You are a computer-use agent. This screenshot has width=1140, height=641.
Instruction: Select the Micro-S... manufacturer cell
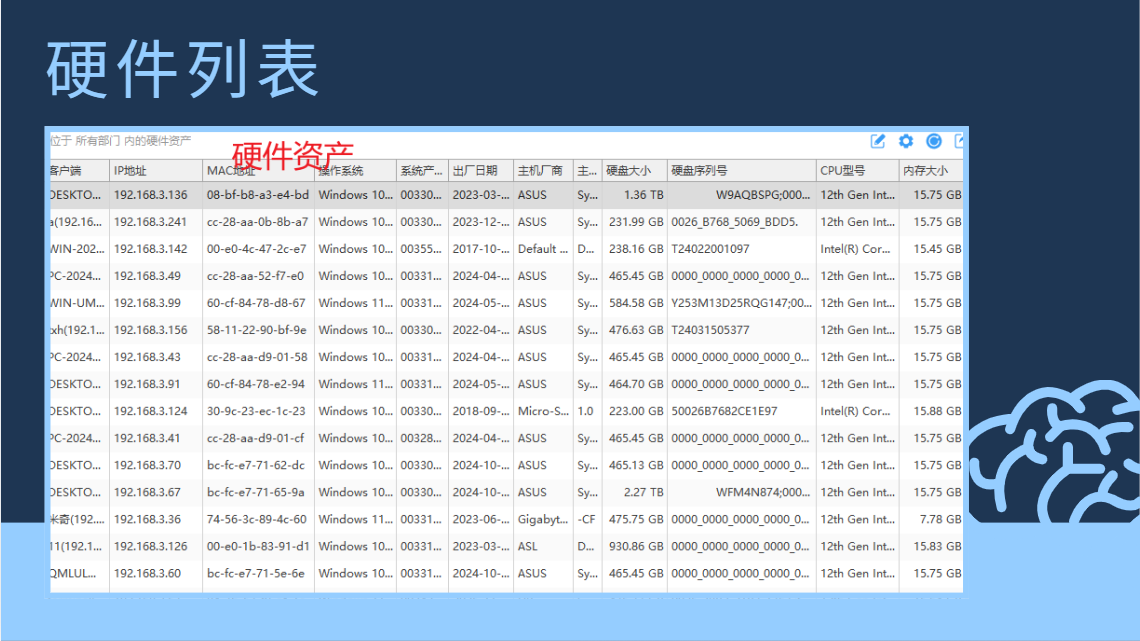click(543, 411)
